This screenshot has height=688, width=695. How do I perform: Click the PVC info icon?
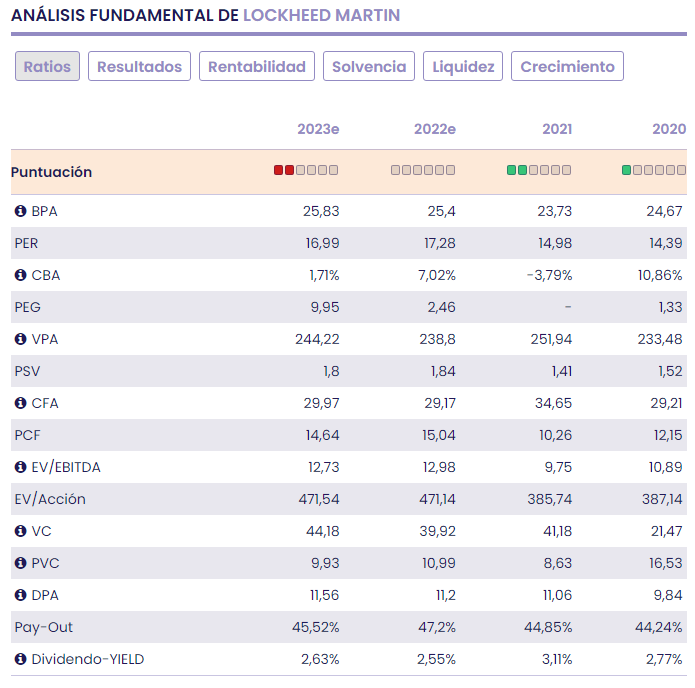(20, 563)
